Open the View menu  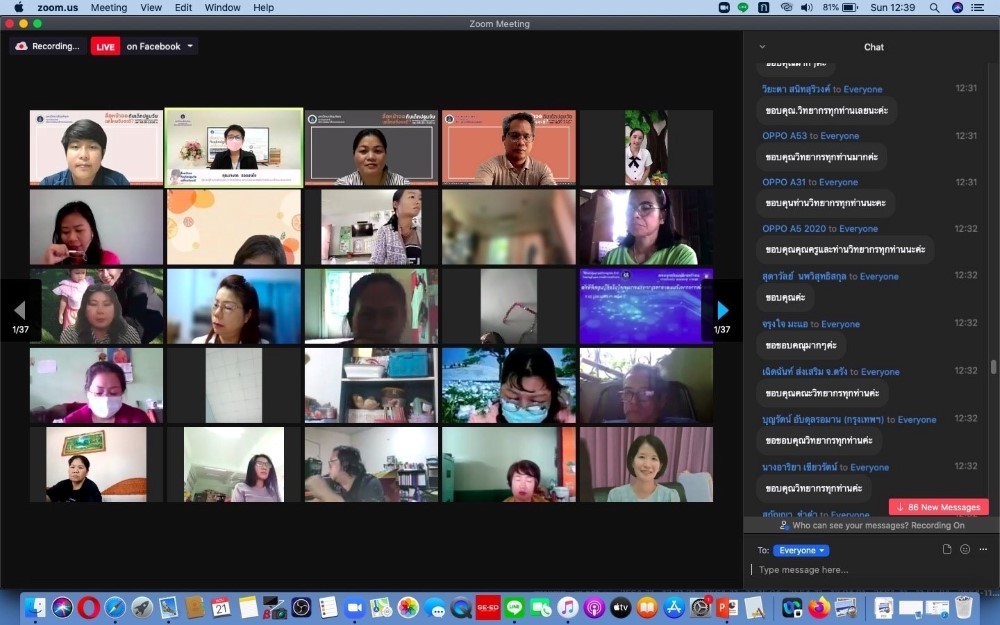[x=151, y=7]
